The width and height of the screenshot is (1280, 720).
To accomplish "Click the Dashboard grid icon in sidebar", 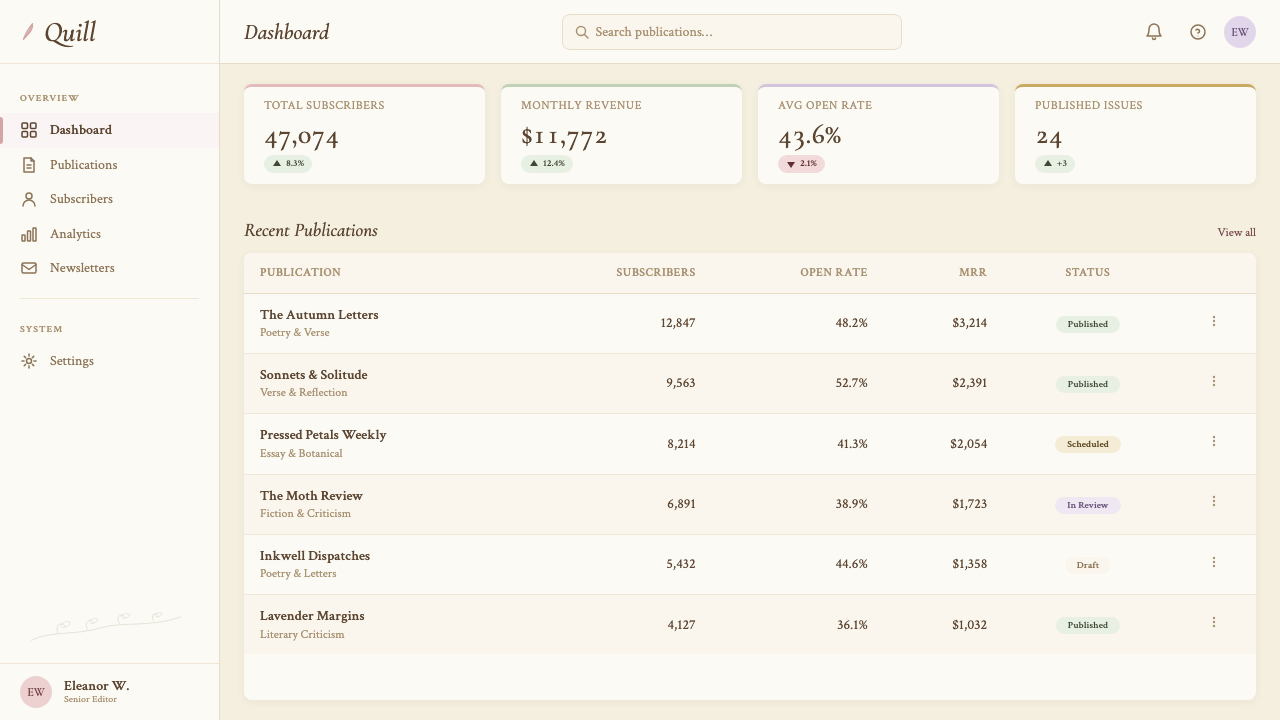I will click(x=29, y=130).
